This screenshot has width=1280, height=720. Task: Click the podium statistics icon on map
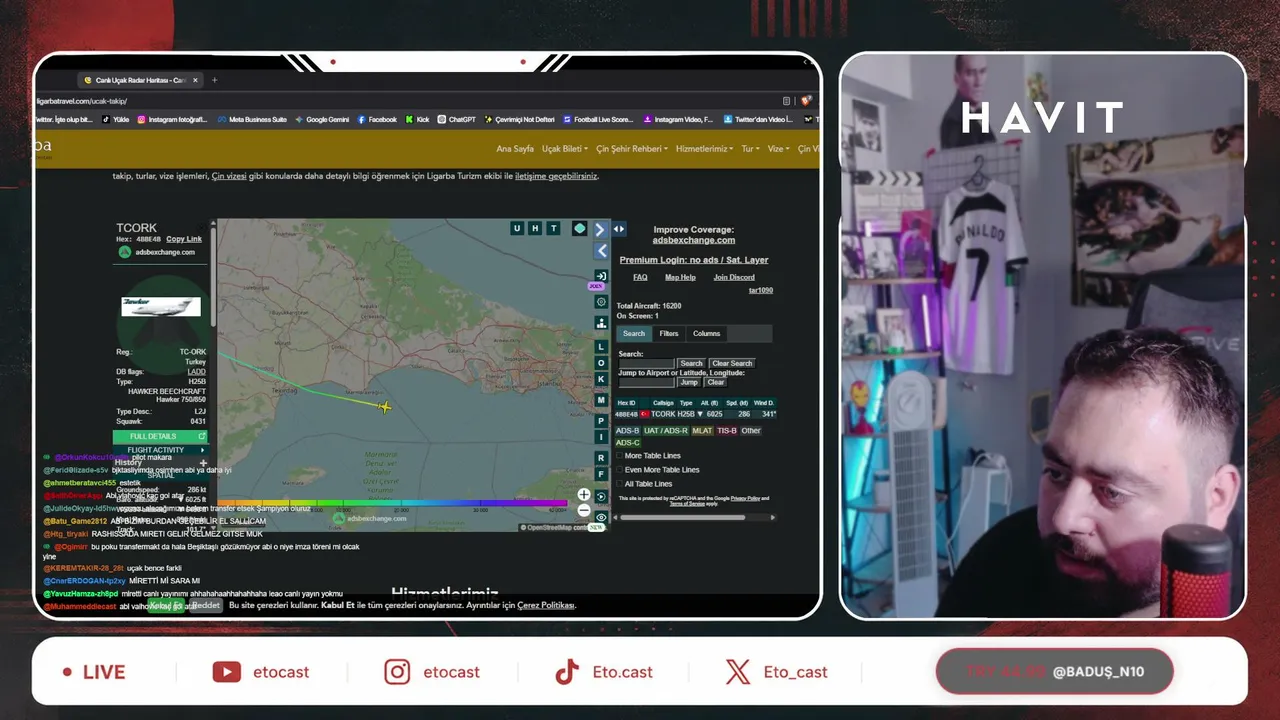601,323
